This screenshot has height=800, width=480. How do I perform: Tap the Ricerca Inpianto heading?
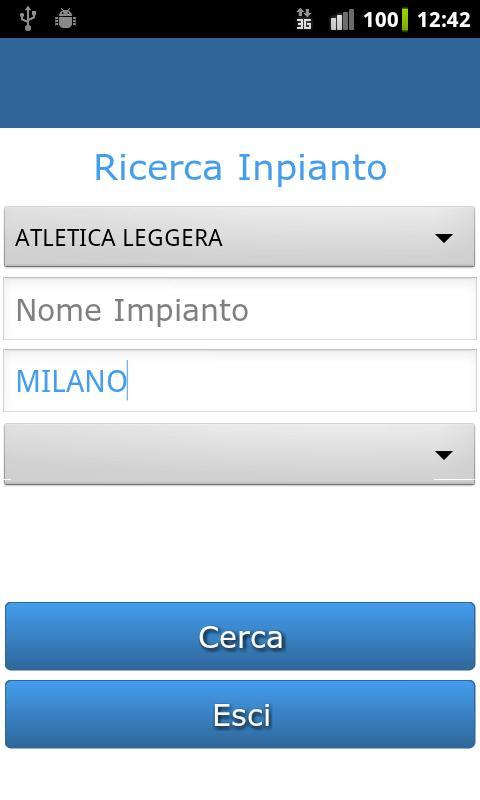(x=240, y=168)
